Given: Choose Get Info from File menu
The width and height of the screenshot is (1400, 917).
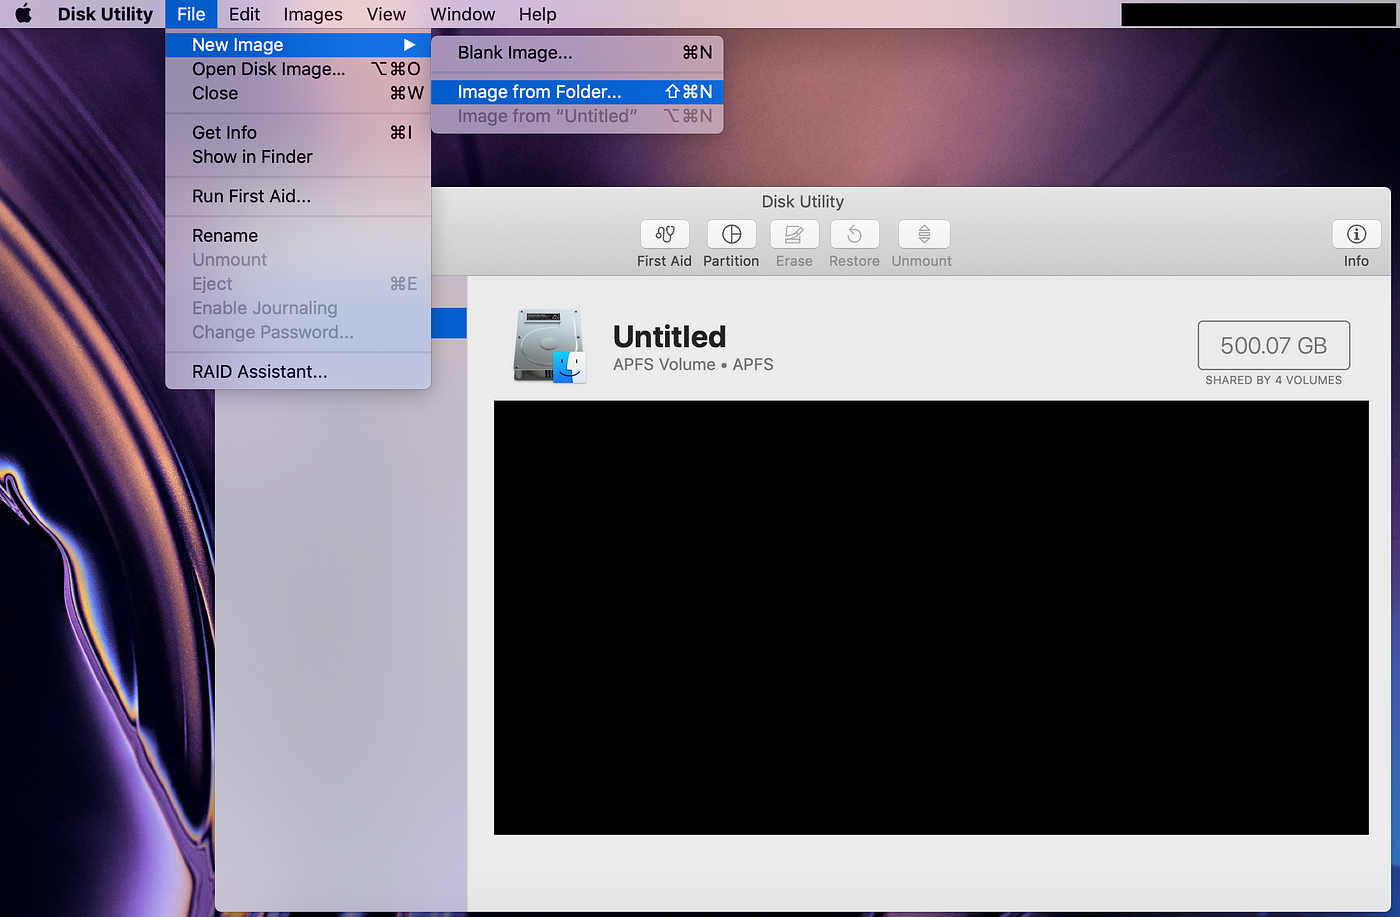Looking at the screenshot, I should pos(298,132).
